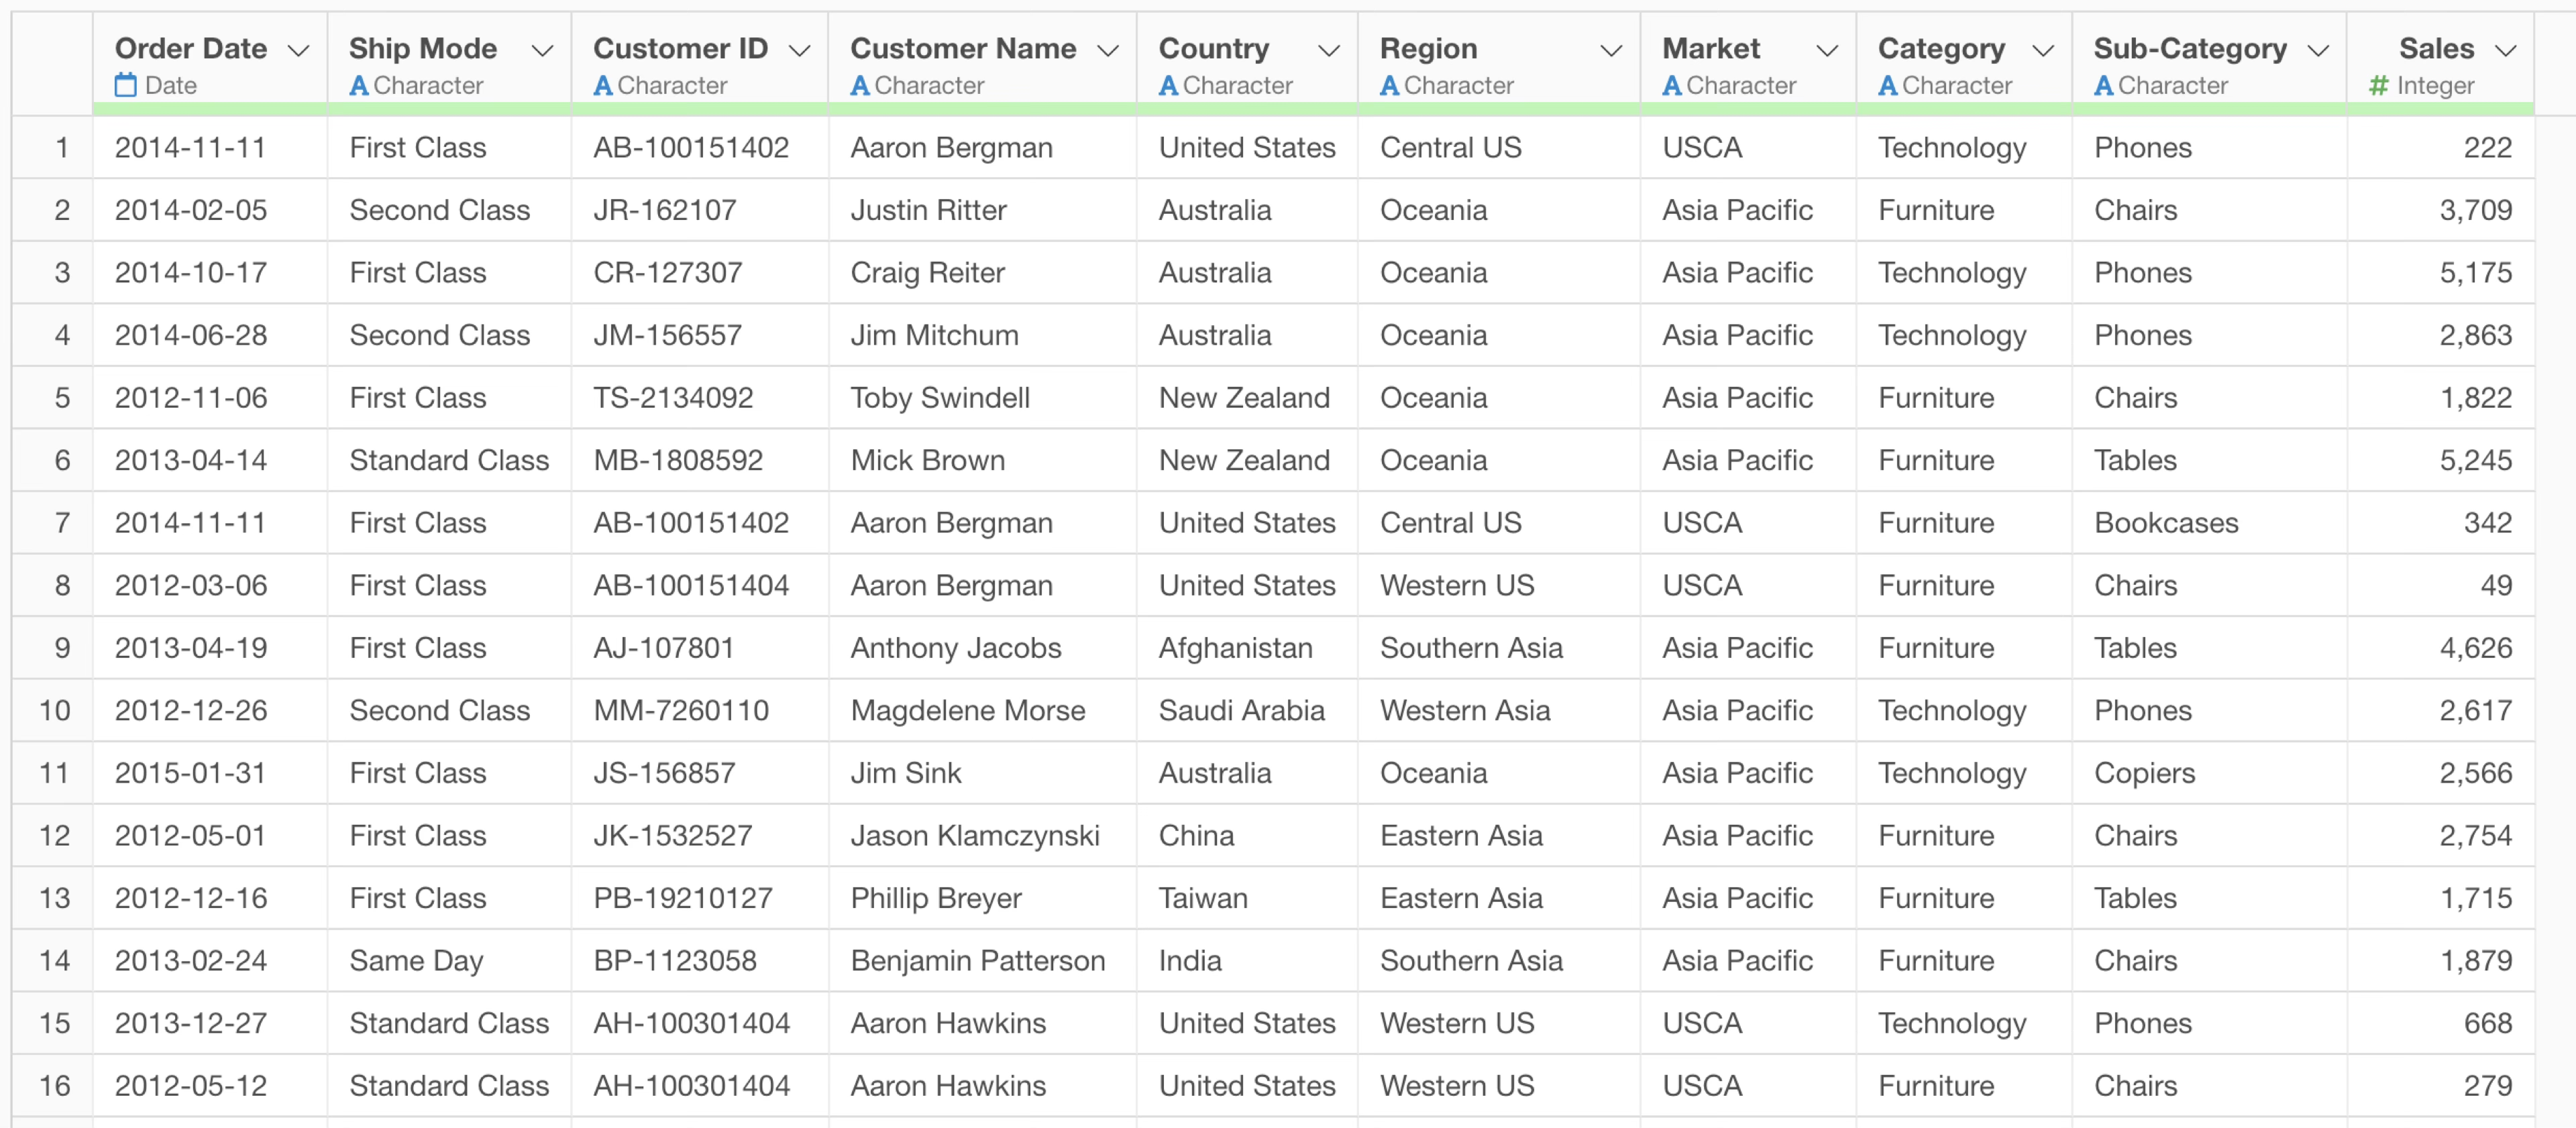Click the Character type icon under Country

(x=1168, y=86)
